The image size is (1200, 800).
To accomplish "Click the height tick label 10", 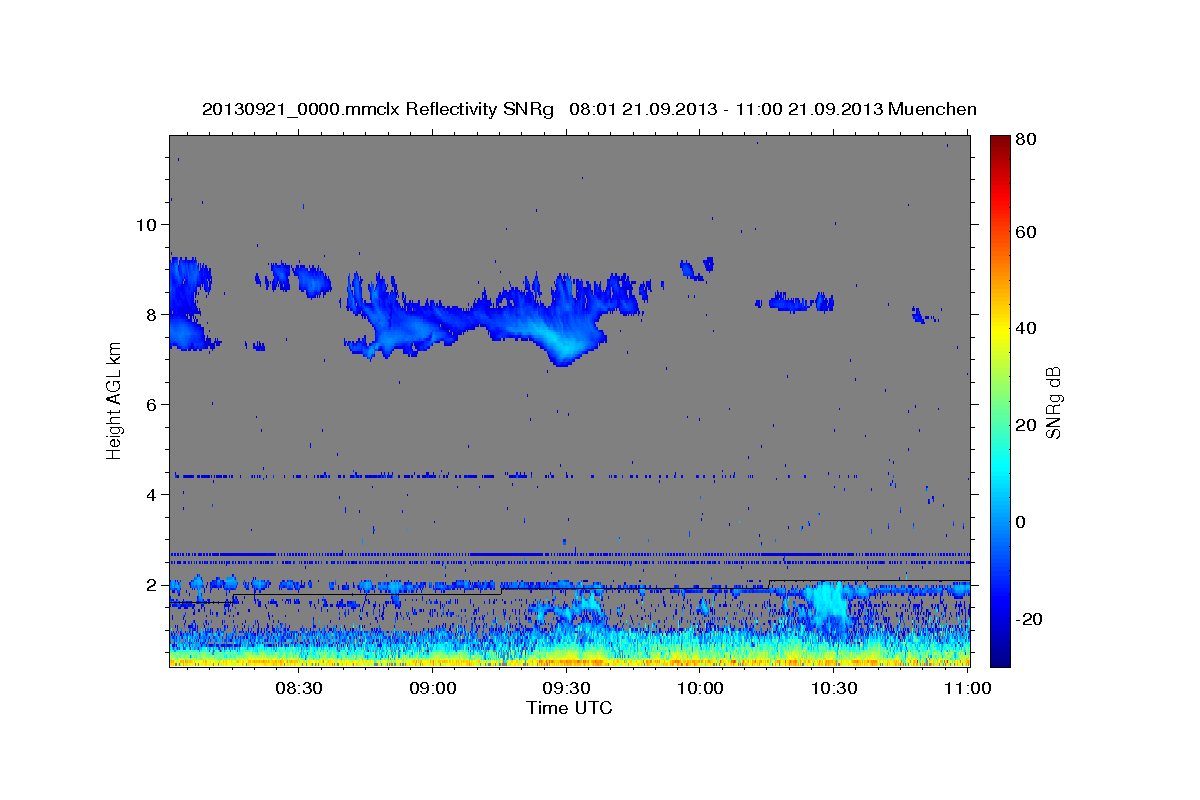I will (x=147, y=224).
